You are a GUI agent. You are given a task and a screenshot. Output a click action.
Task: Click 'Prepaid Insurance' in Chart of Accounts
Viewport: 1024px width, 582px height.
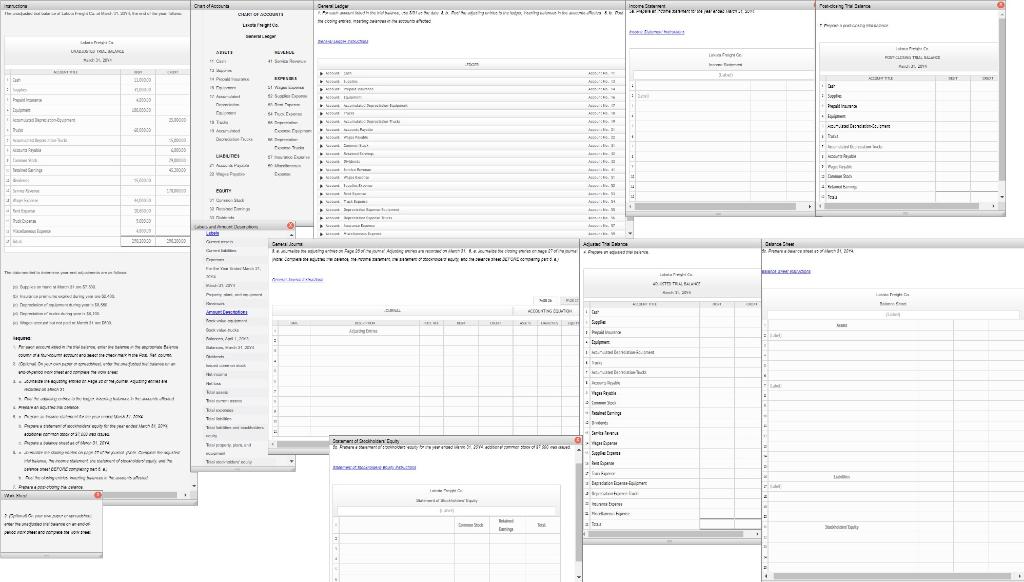tap(232, 79)
